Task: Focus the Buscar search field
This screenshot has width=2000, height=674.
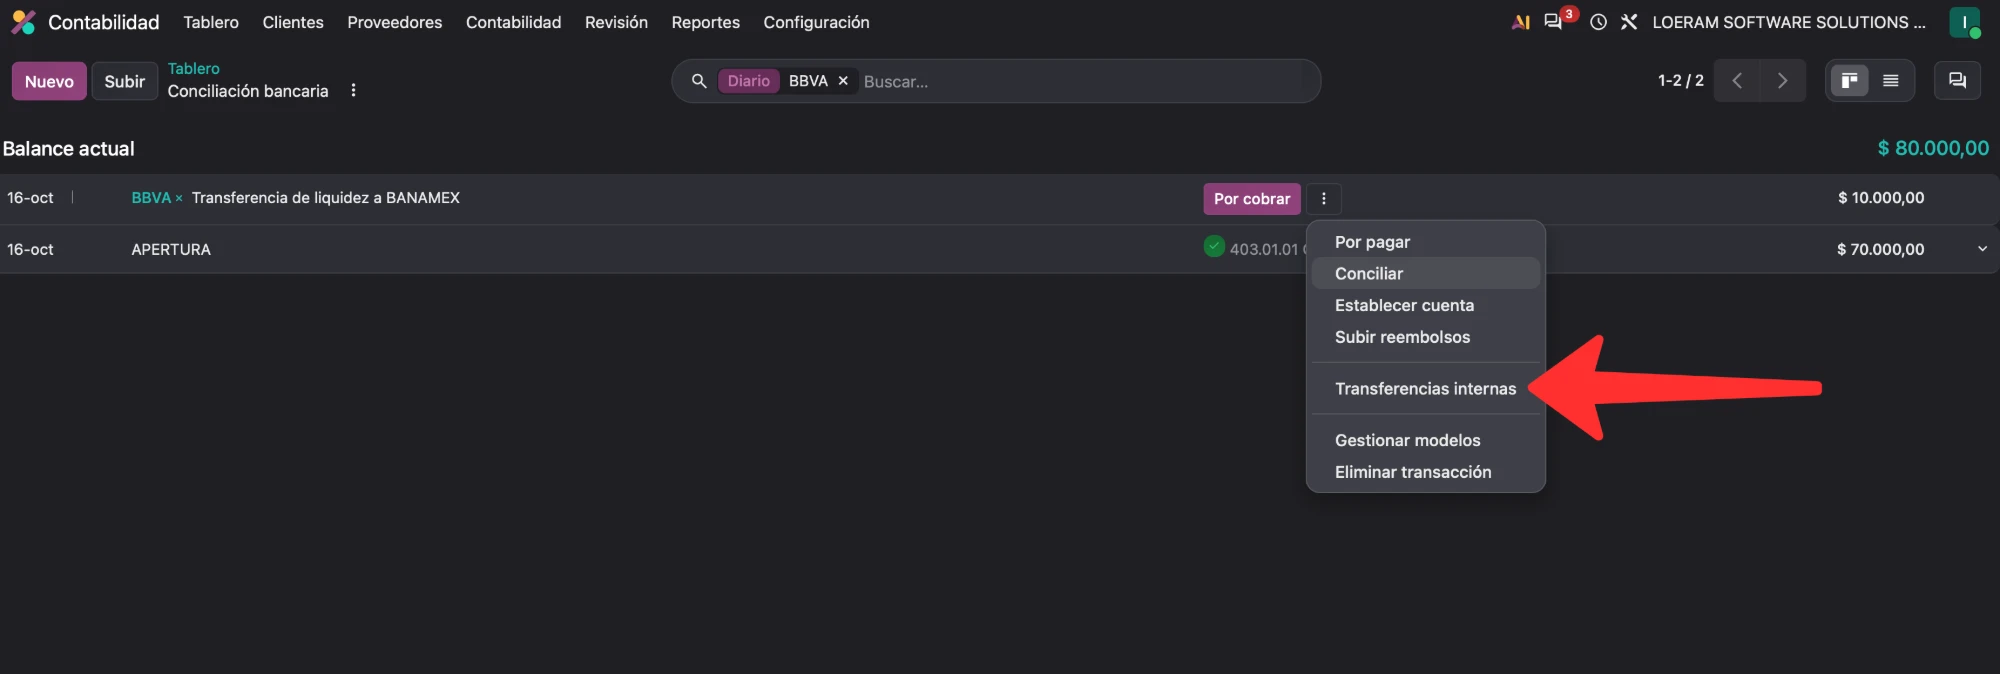Action: (1085, 81)
